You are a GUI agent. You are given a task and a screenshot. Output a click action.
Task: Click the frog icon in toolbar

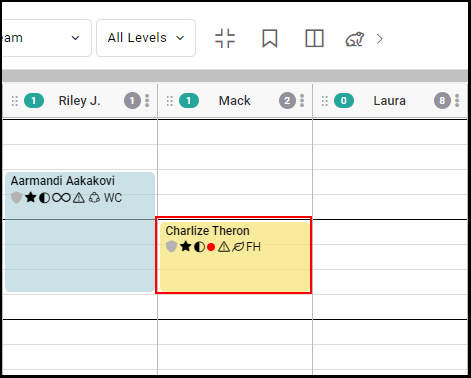[355, 39]
